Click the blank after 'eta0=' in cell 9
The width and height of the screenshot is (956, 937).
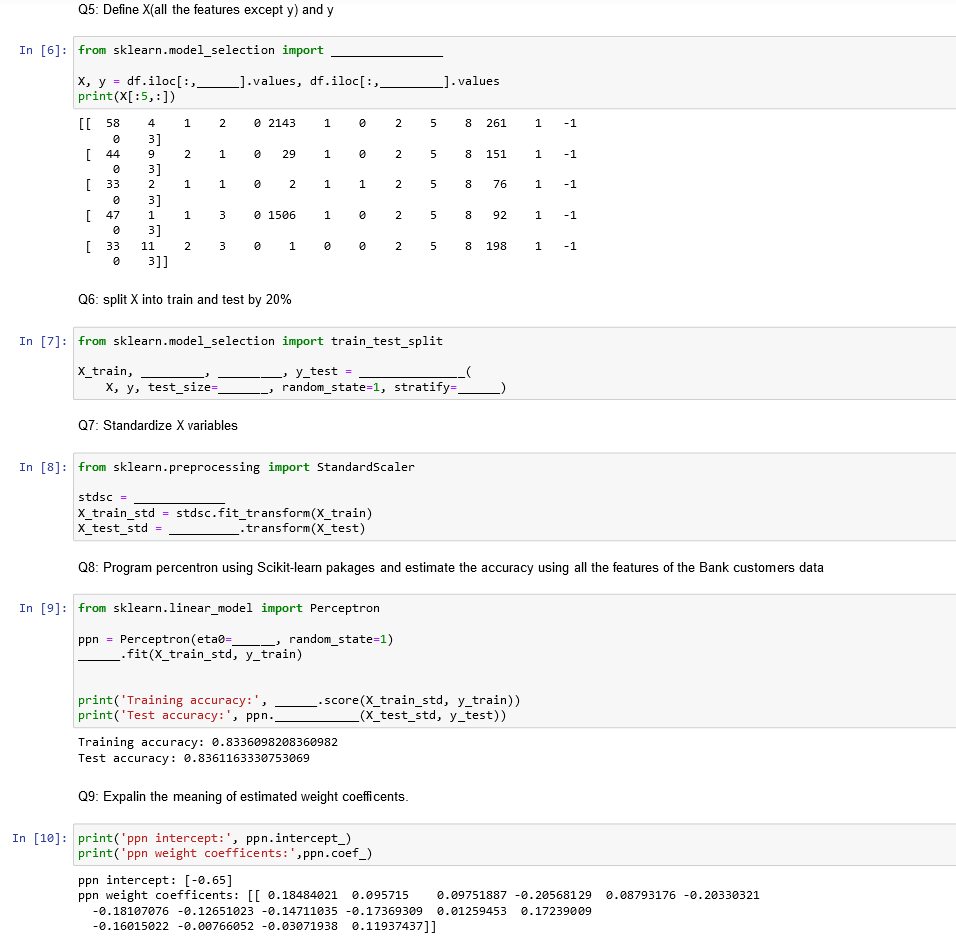coord(254,640)
